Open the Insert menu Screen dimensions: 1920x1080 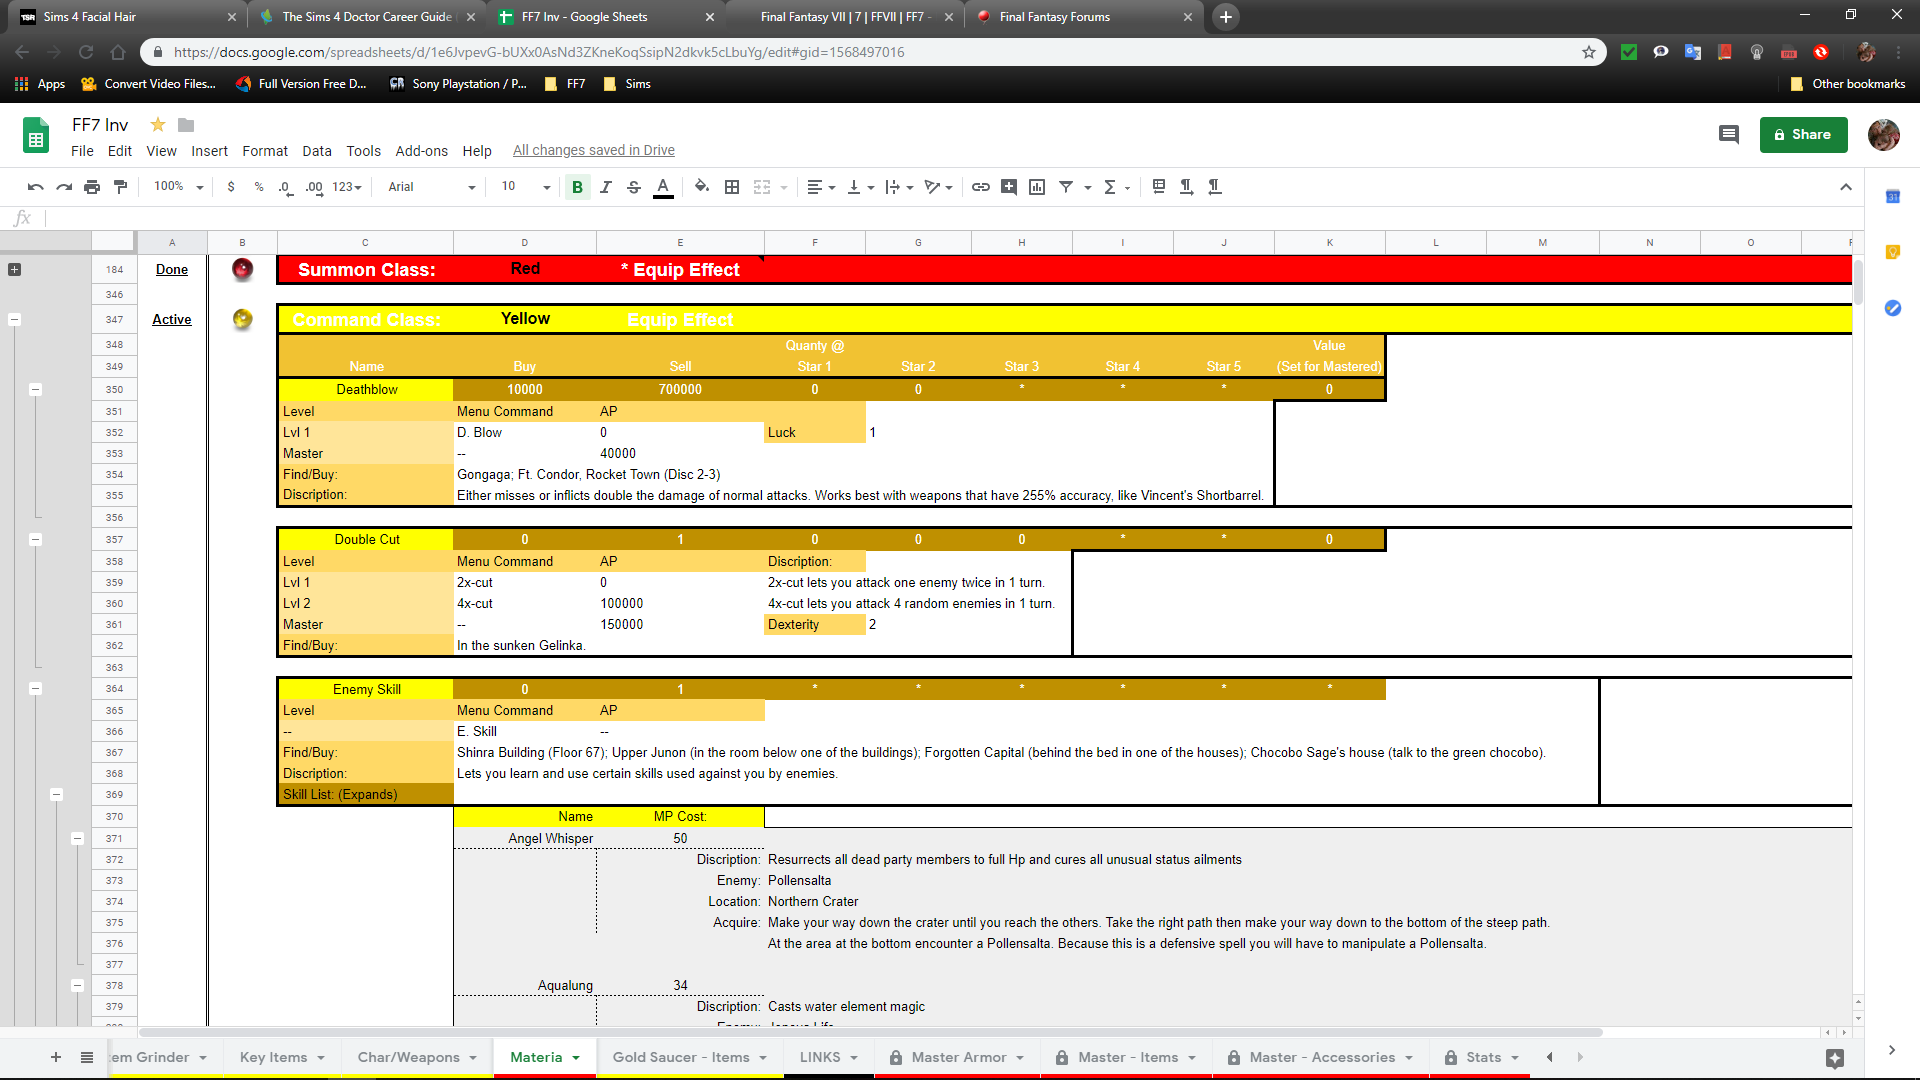(209, 151)
